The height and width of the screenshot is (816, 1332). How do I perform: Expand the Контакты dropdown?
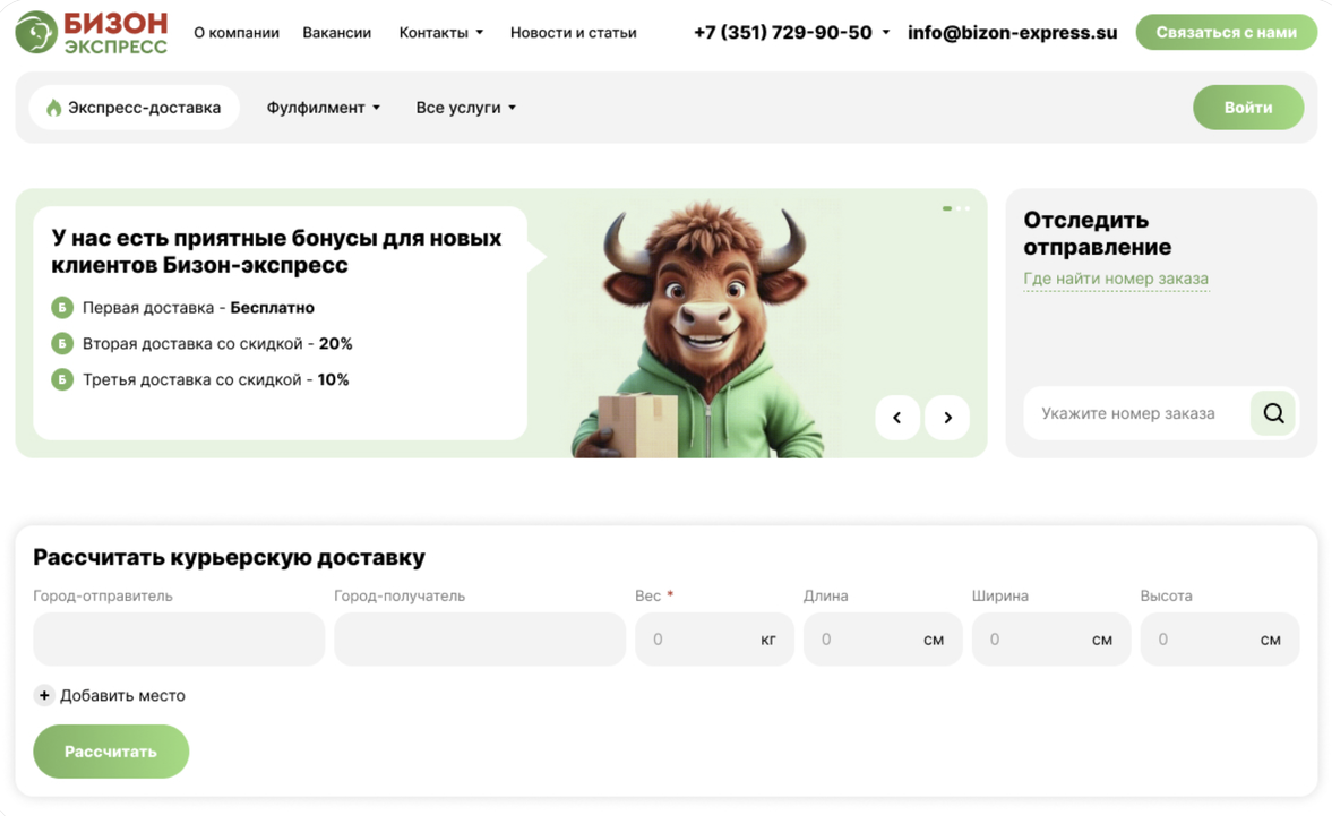click(441, 33)
